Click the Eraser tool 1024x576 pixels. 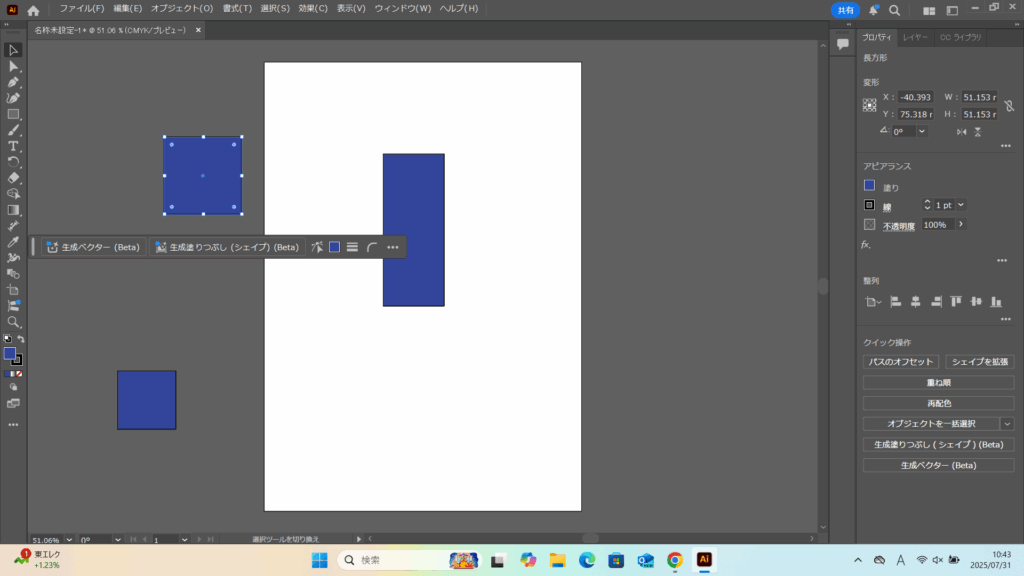coord(14,178)
